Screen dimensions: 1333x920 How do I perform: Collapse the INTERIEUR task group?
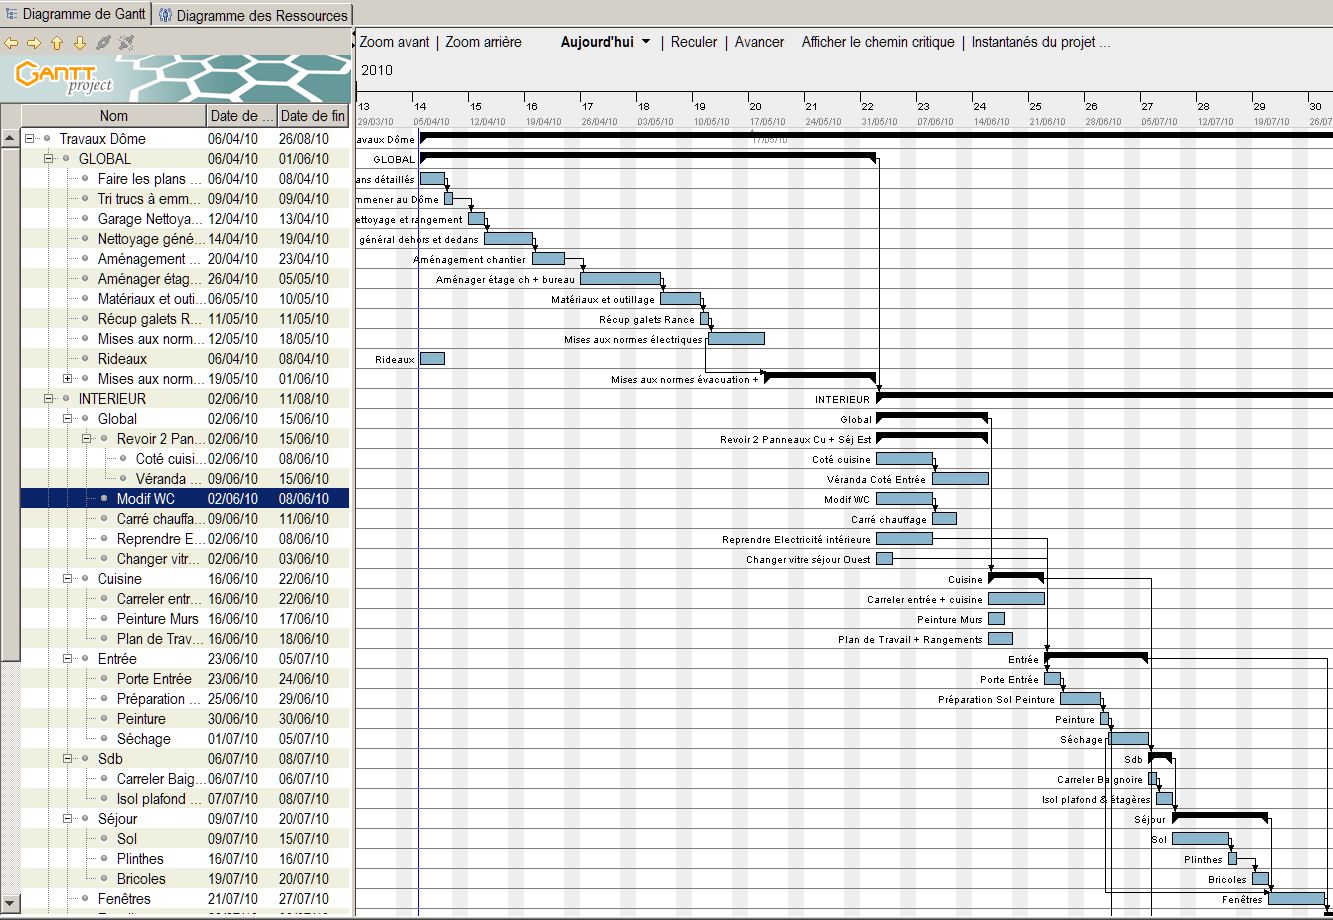49,399
